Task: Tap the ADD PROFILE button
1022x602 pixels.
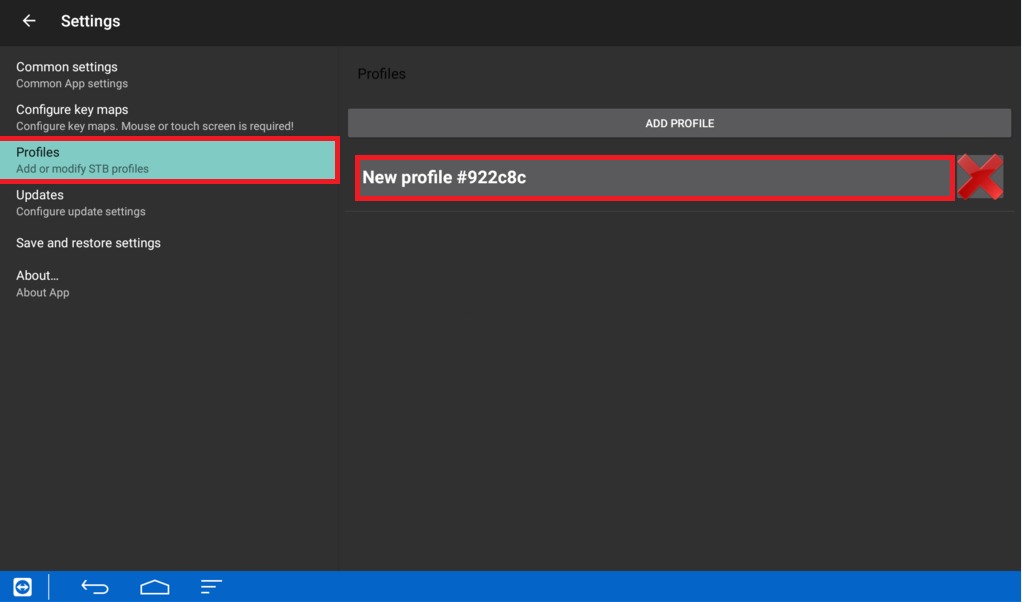Action: click(x=679, y=122)
